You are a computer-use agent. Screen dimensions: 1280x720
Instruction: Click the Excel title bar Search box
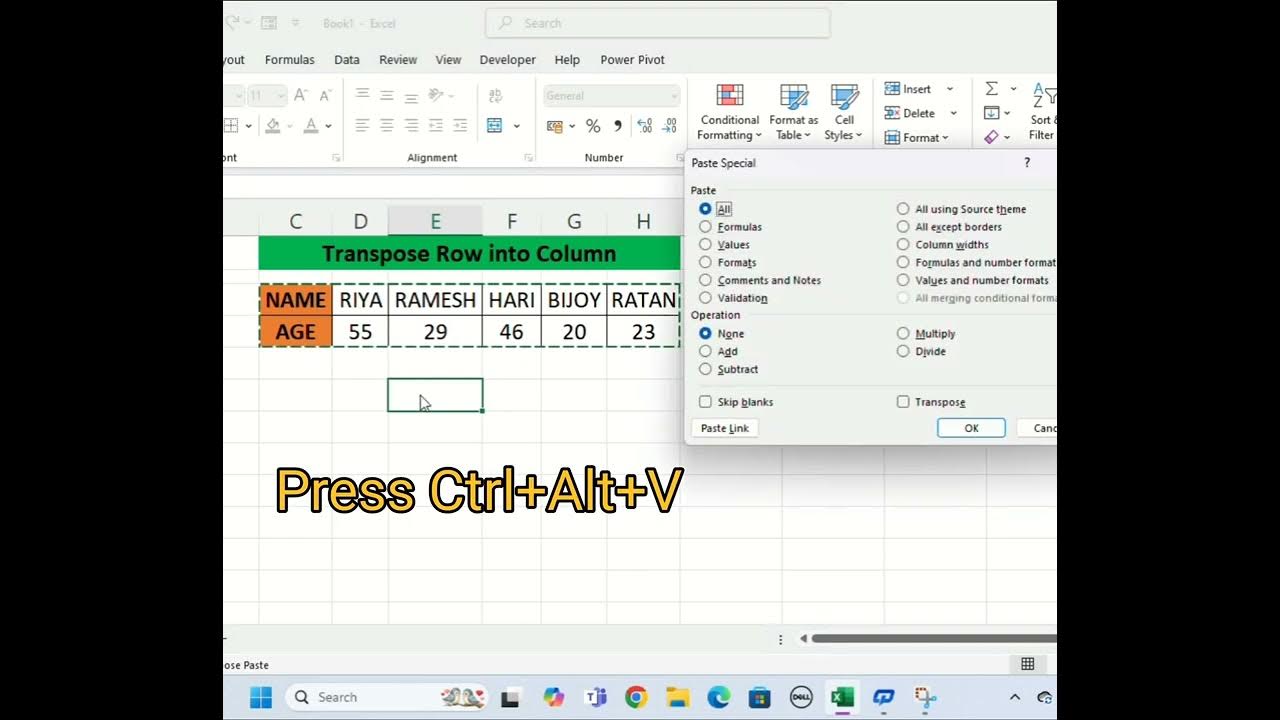coord(657,23)
